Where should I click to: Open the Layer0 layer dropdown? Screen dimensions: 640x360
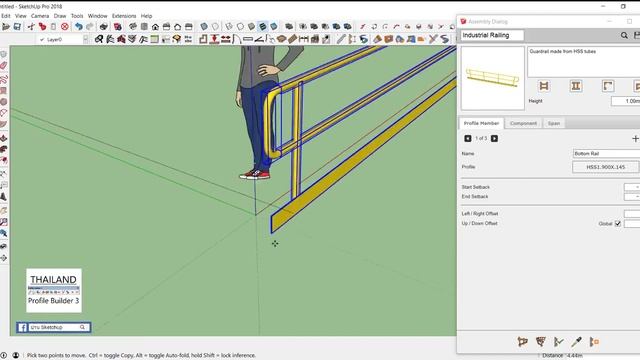coord(85,40)
